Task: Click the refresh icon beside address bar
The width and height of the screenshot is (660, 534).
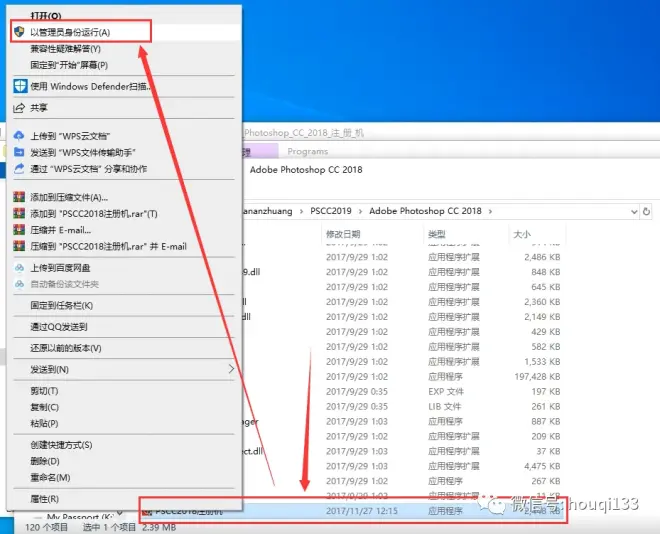Action: (647, 211)
